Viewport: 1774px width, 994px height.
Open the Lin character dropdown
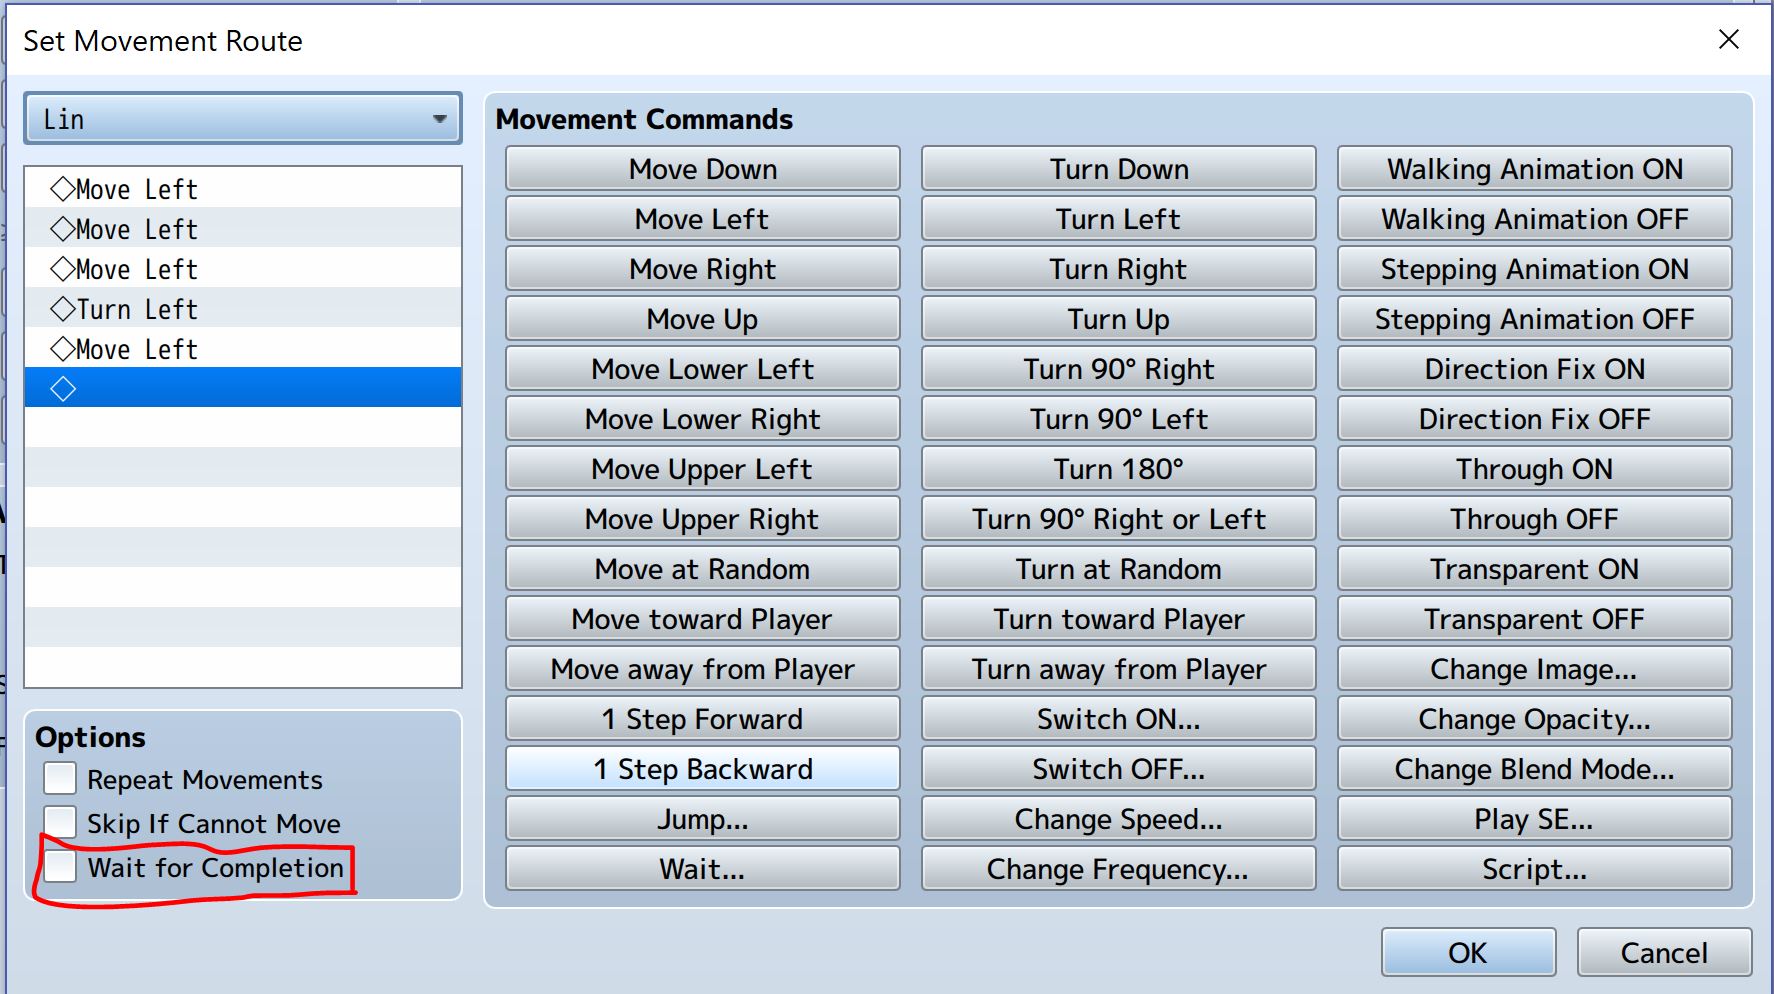[x=243, y=119]
